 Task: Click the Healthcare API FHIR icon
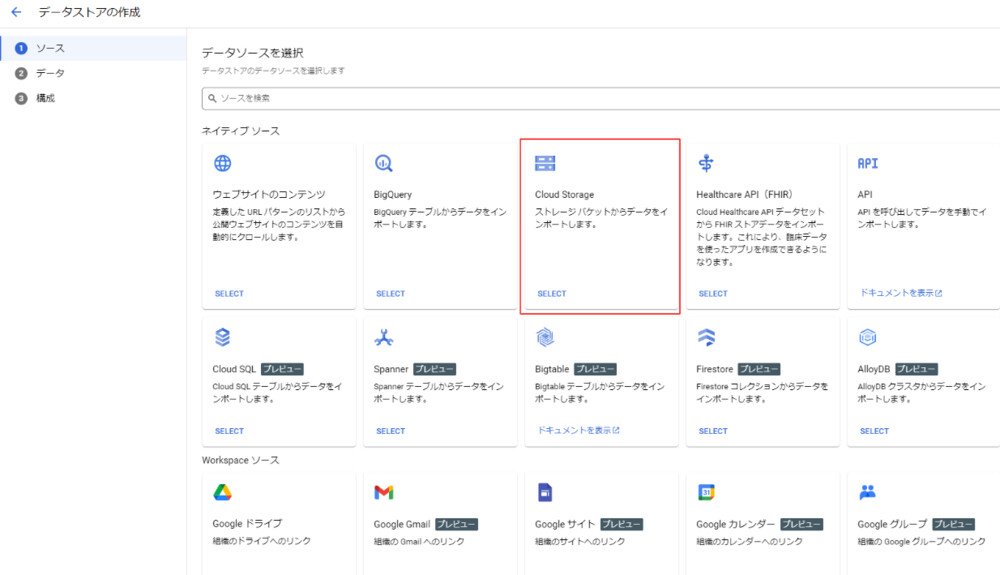[706, 163]
